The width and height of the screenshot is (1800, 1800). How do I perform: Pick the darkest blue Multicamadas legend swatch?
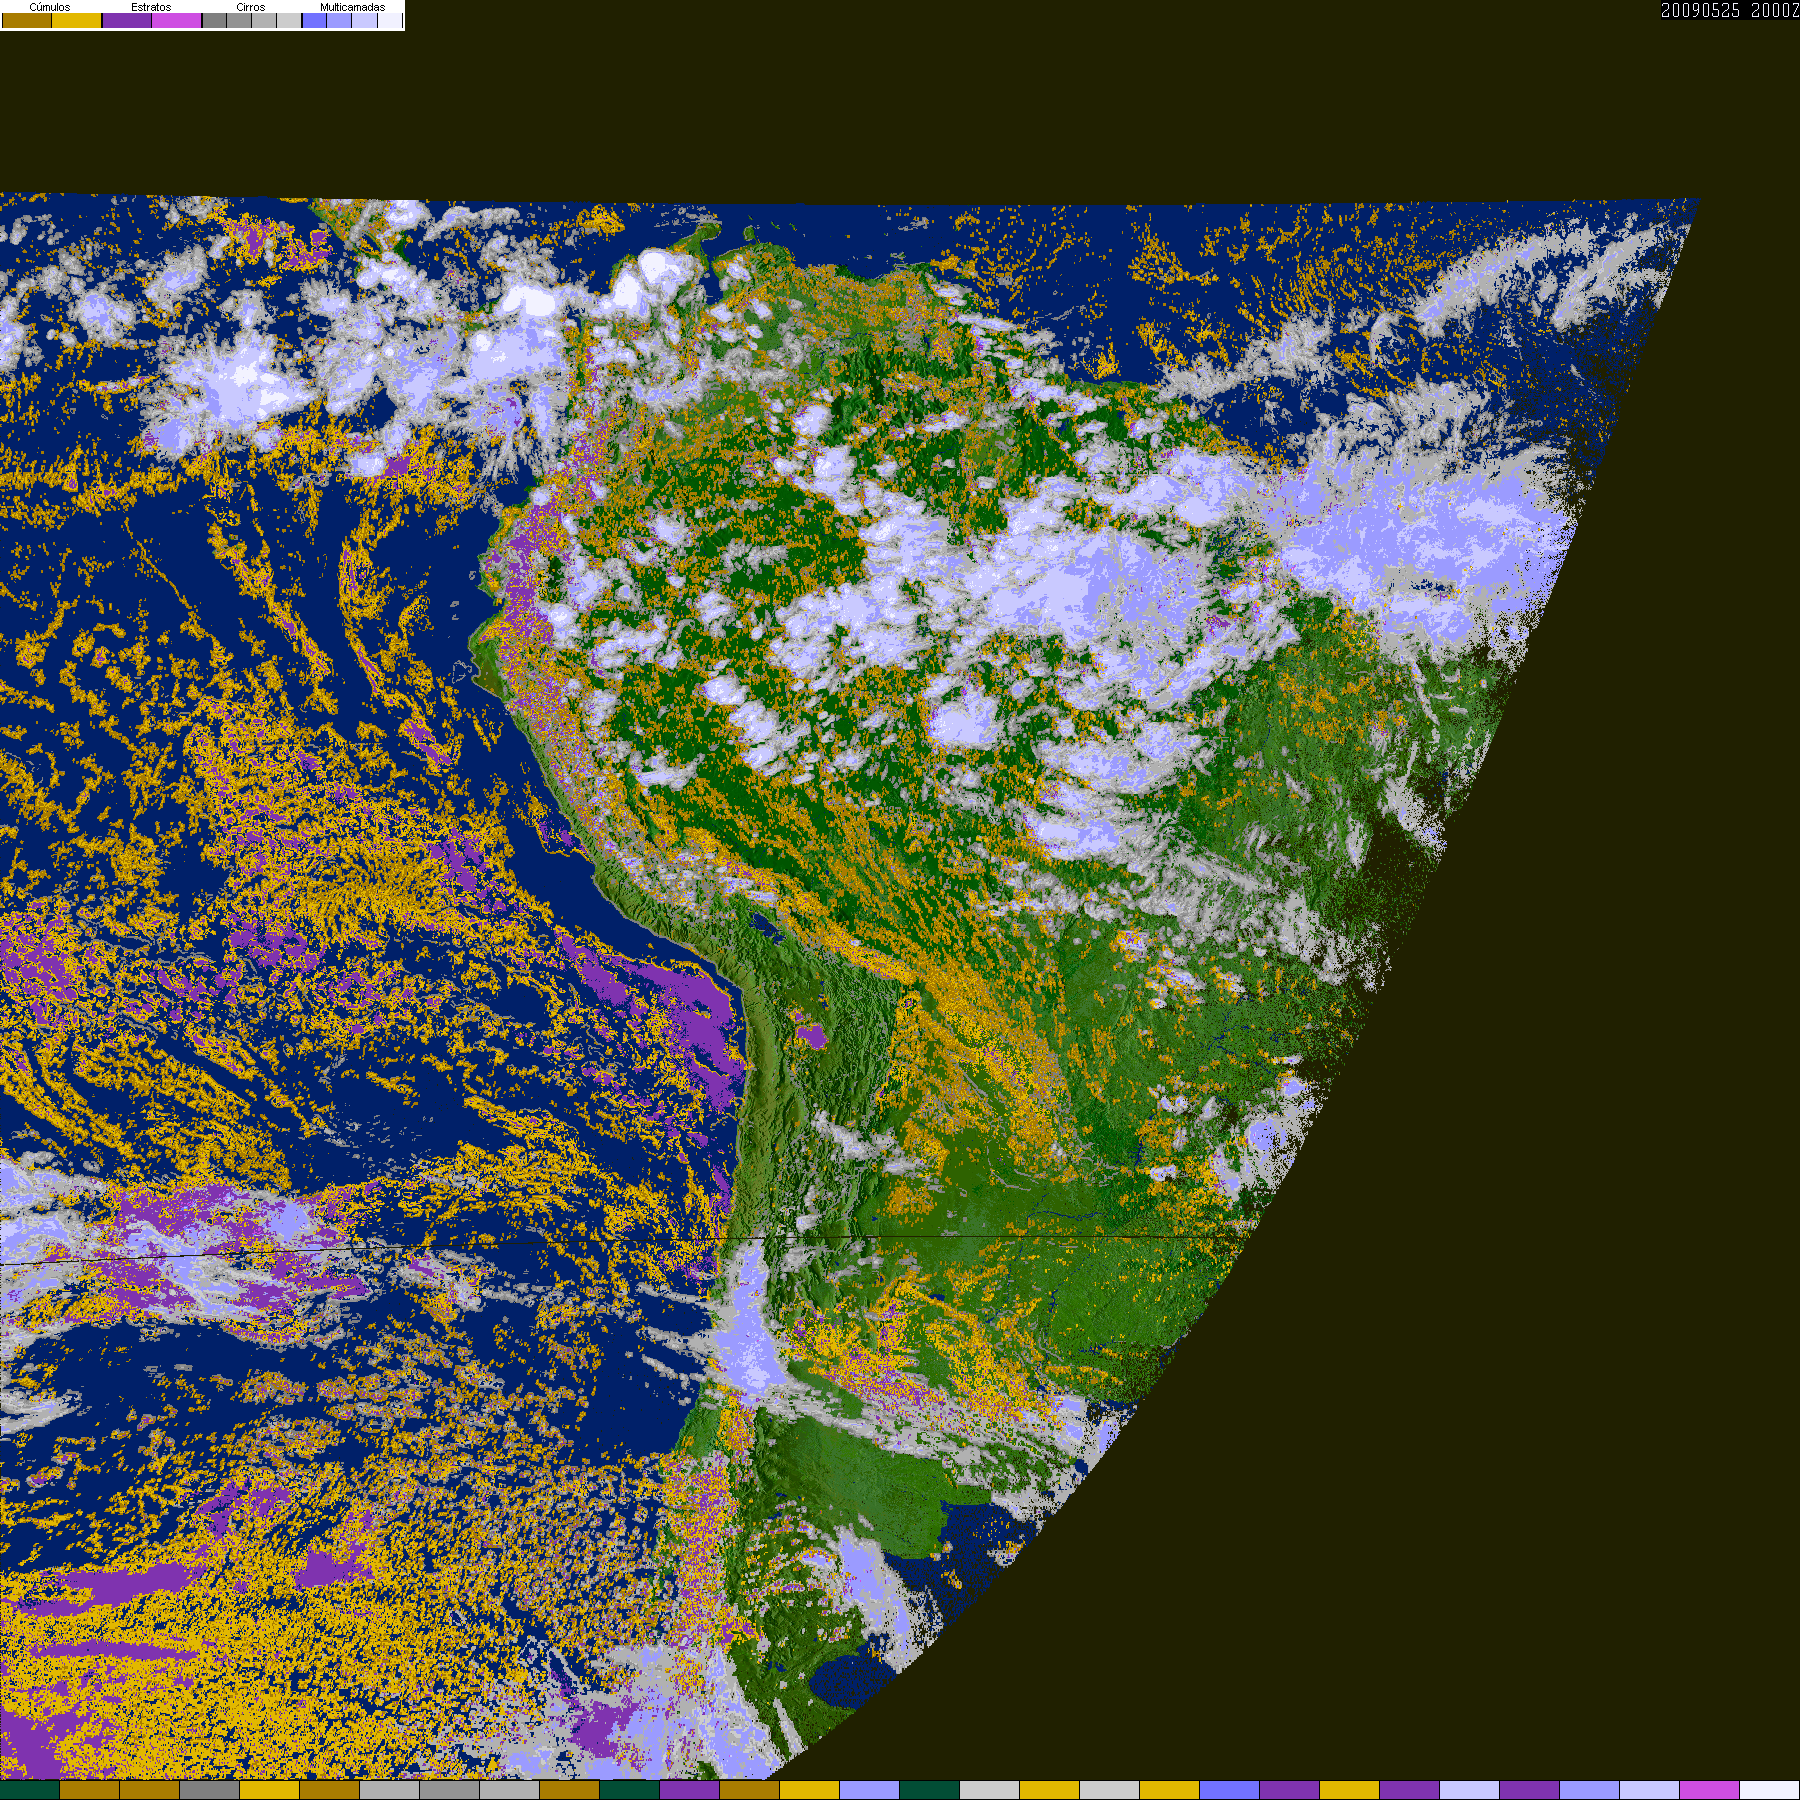pyautogui.click(x=314, y=20)
